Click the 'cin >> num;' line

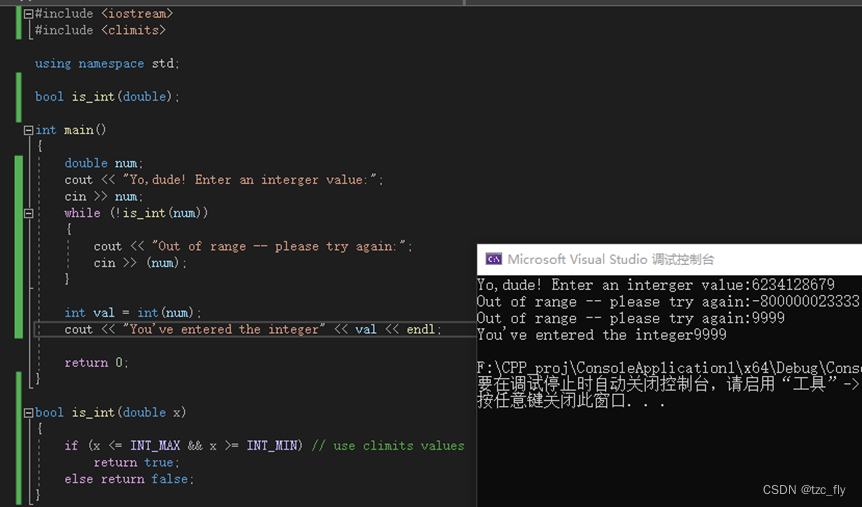103,196
